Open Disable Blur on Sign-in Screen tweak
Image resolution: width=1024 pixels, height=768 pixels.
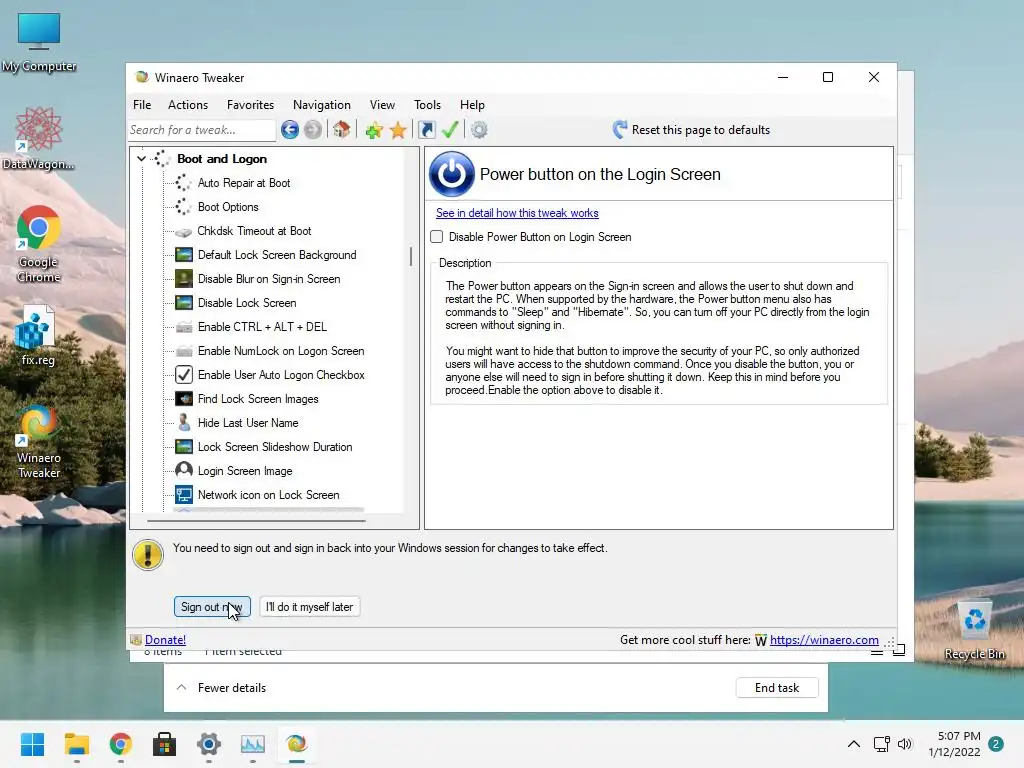pos(268,279)
